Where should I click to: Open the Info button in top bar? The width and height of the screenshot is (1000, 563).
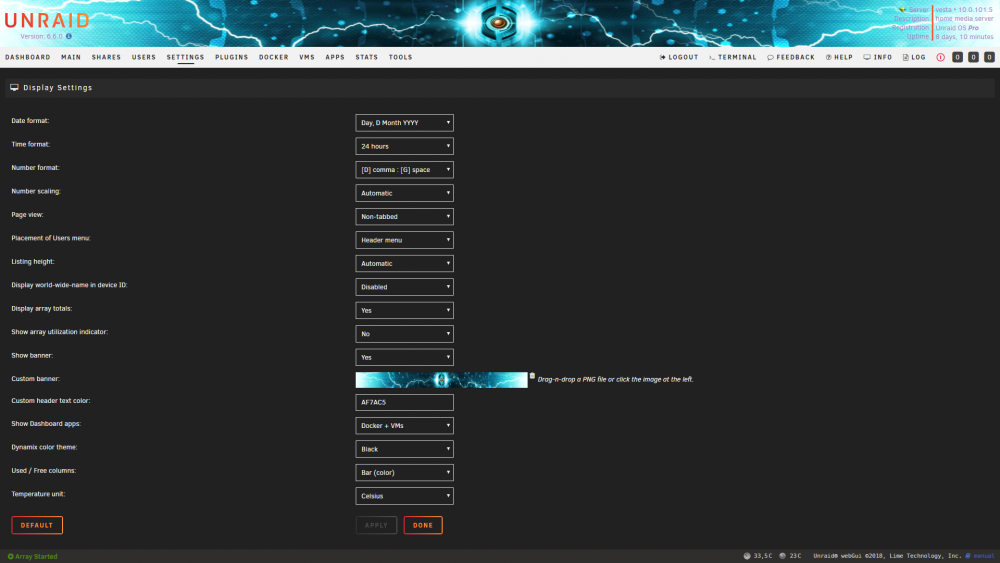pyautogui.click(x=878, y=57)
